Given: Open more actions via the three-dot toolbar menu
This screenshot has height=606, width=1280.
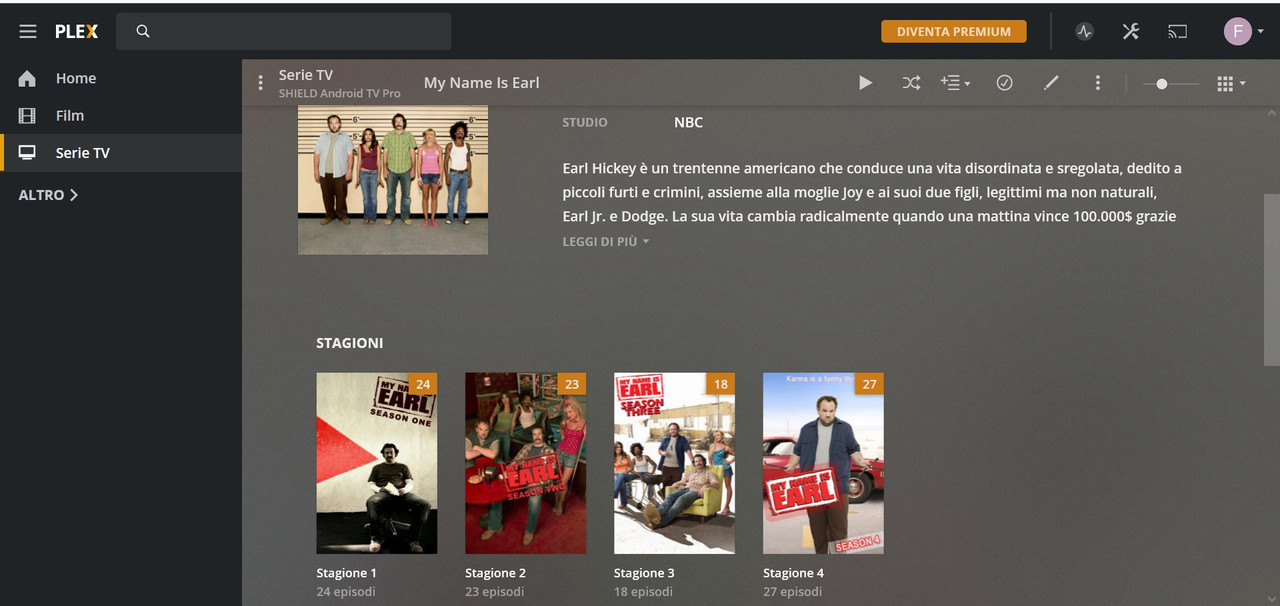Looking at the screenshot, I should pyautogui.click(x=1097, y=83).
